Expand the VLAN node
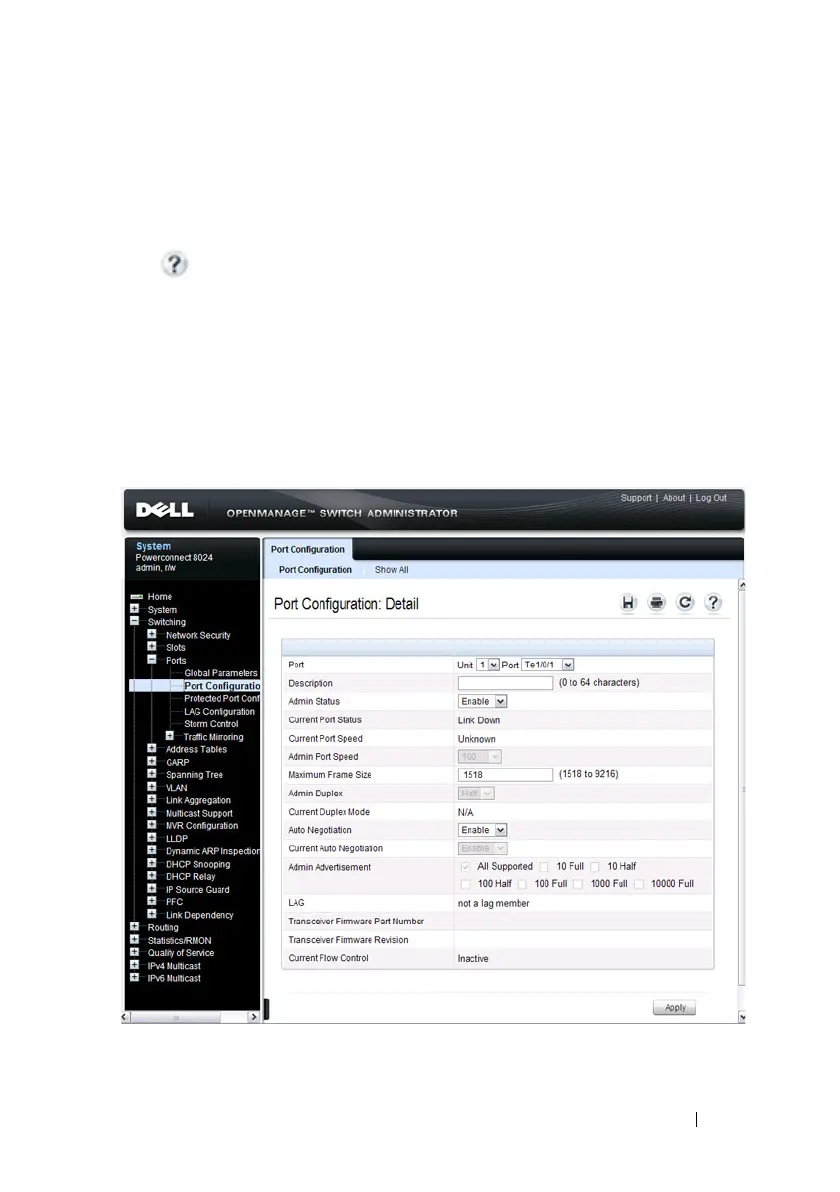This screenshot has height=1192, width=840. point(152,787)
